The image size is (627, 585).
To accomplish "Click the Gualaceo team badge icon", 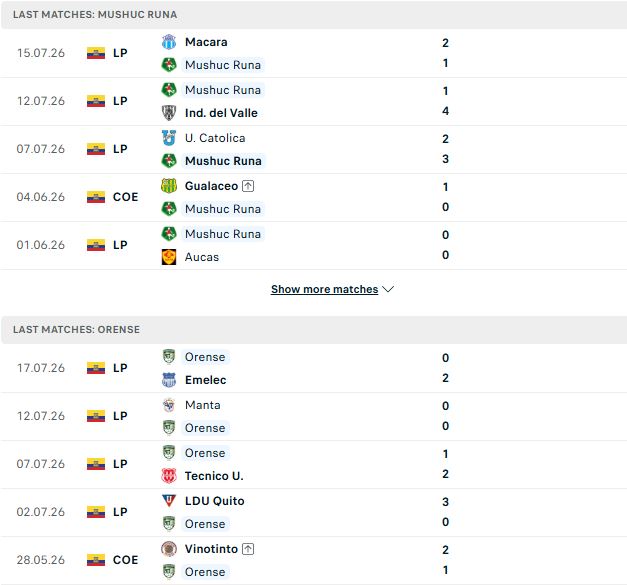I will 169,186.
